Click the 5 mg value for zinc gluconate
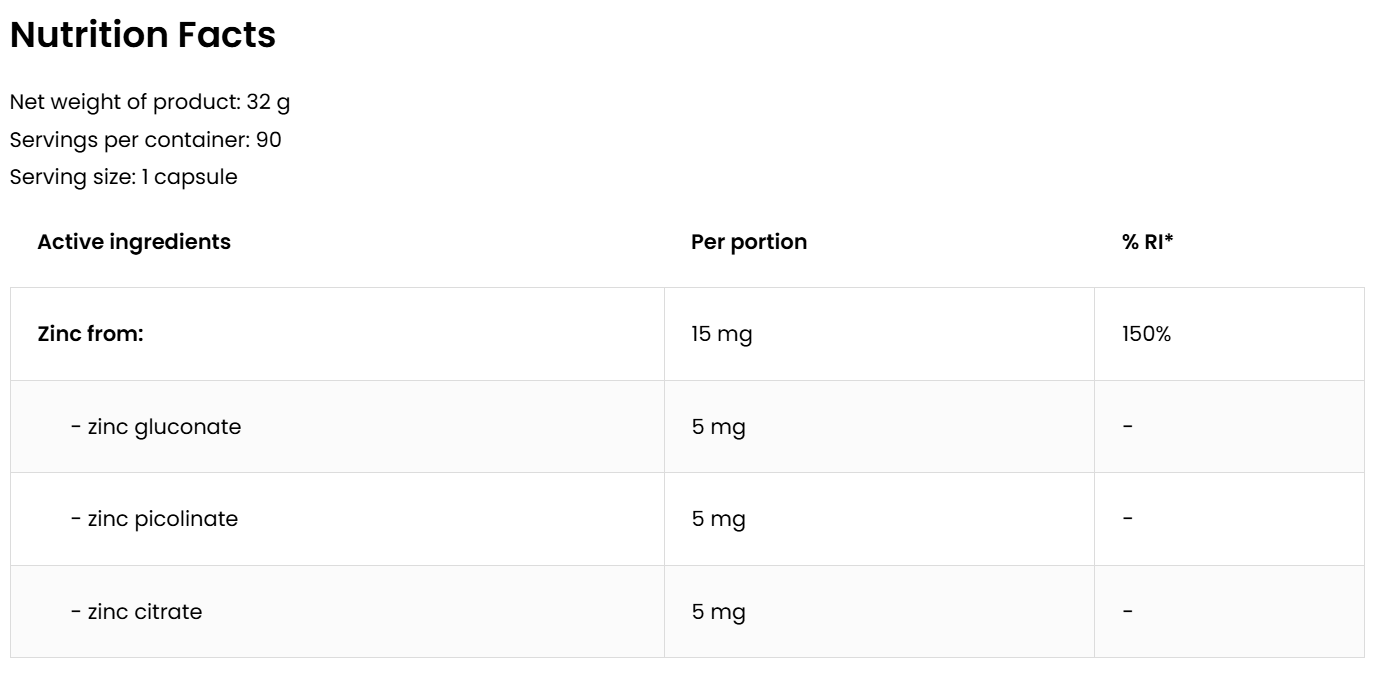 pos(719,427)
